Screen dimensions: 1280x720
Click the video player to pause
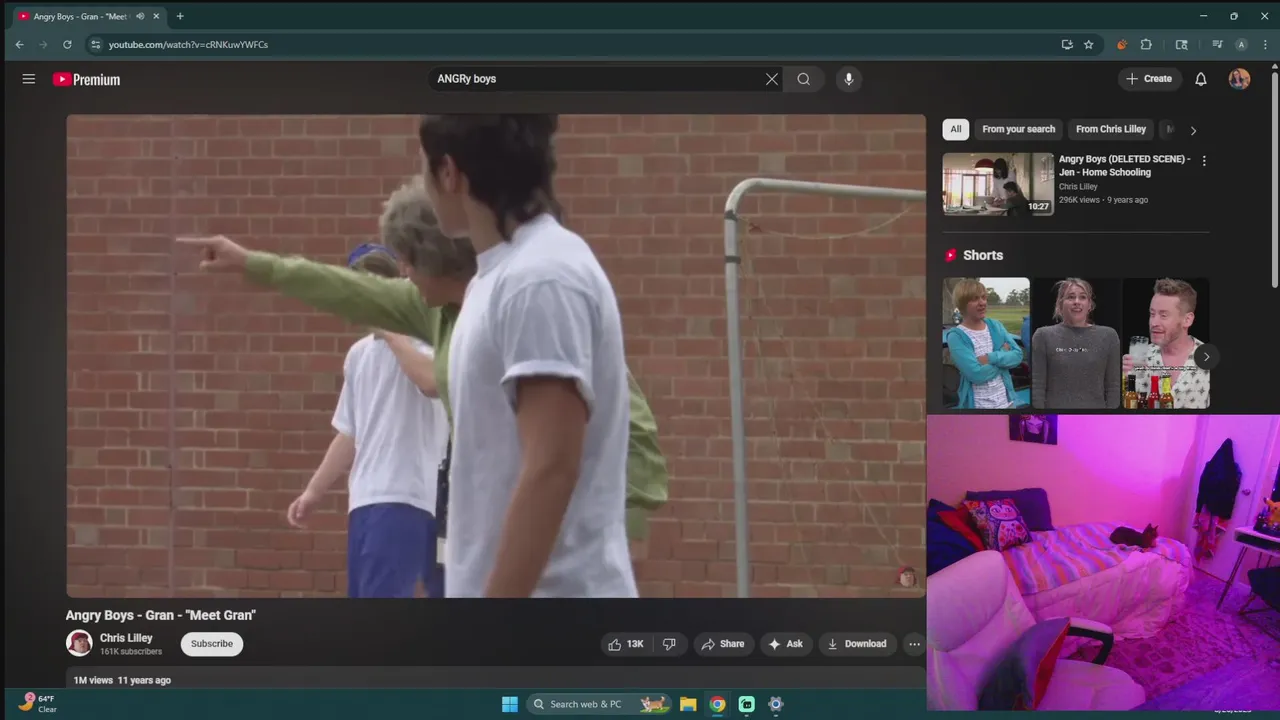496,356
